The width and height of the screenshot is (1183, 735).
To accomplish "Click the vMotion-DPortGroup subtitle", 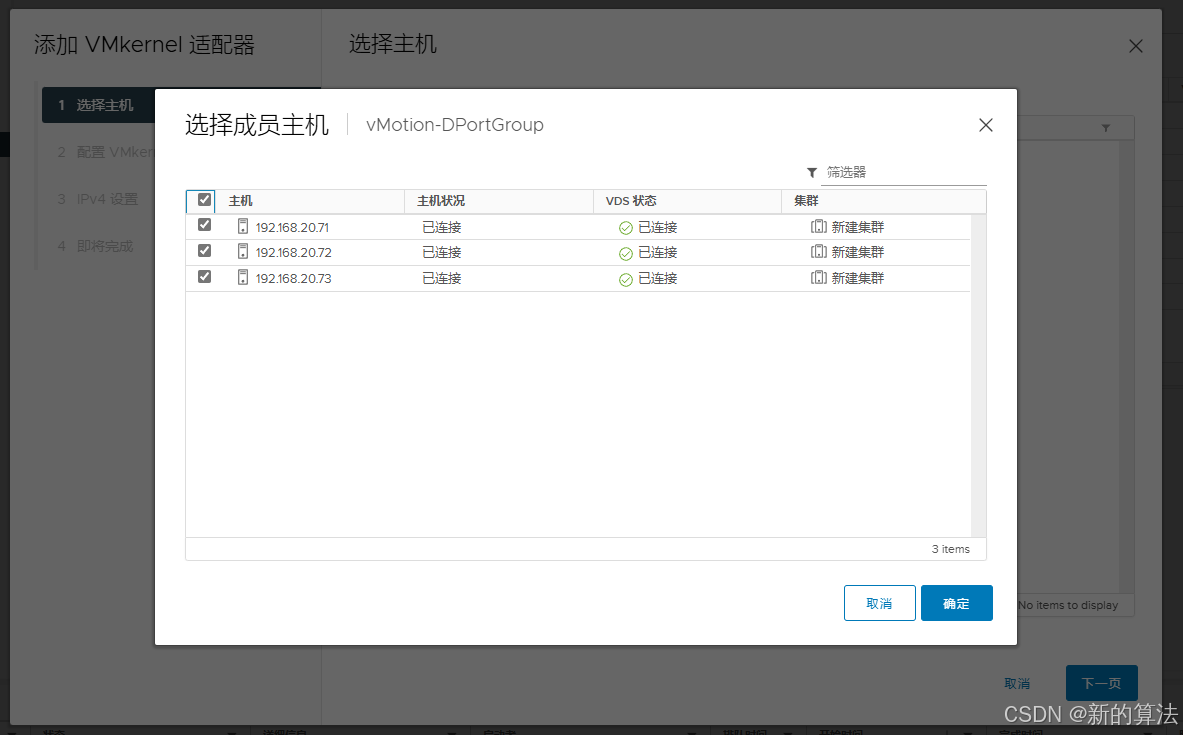I will [455, 125].
